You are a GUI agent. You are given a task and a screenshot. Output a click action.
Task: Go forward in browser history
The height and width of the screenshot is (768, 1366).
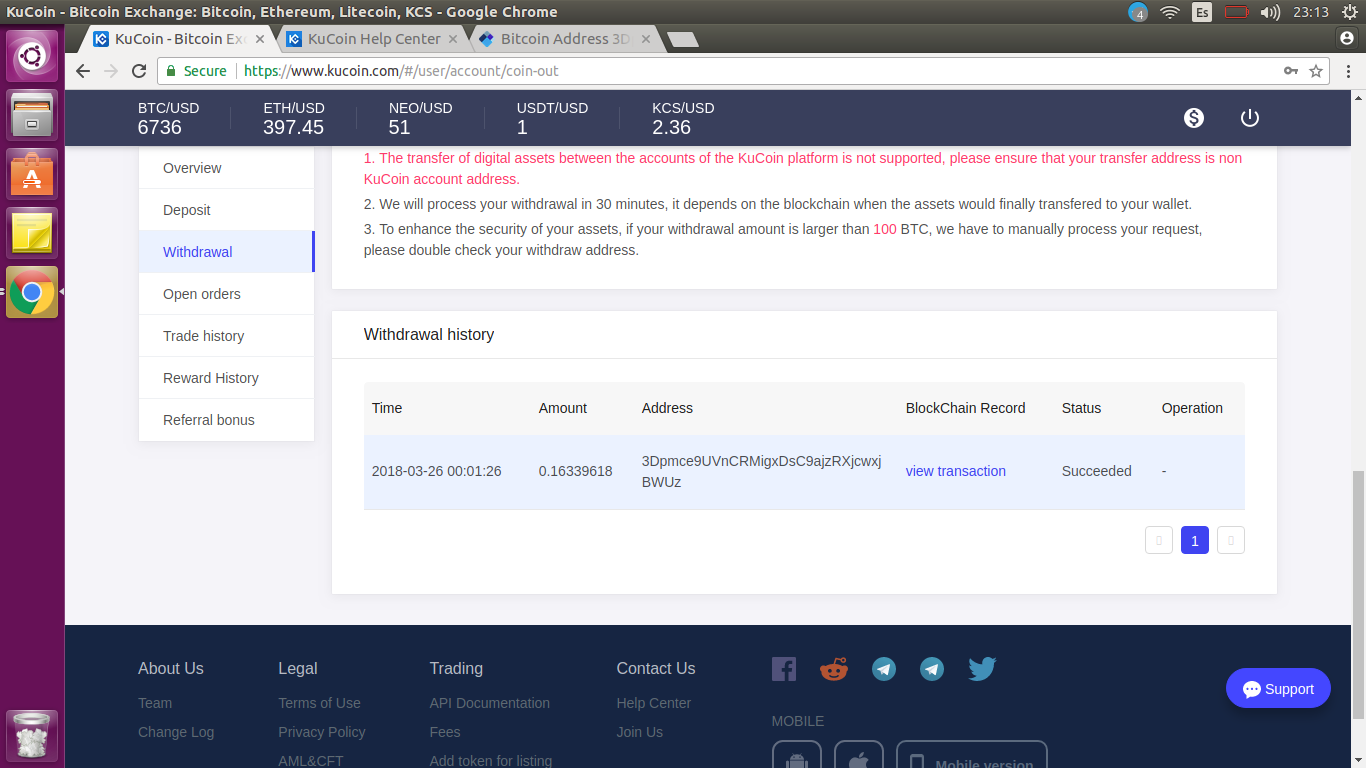click(111, 71)
